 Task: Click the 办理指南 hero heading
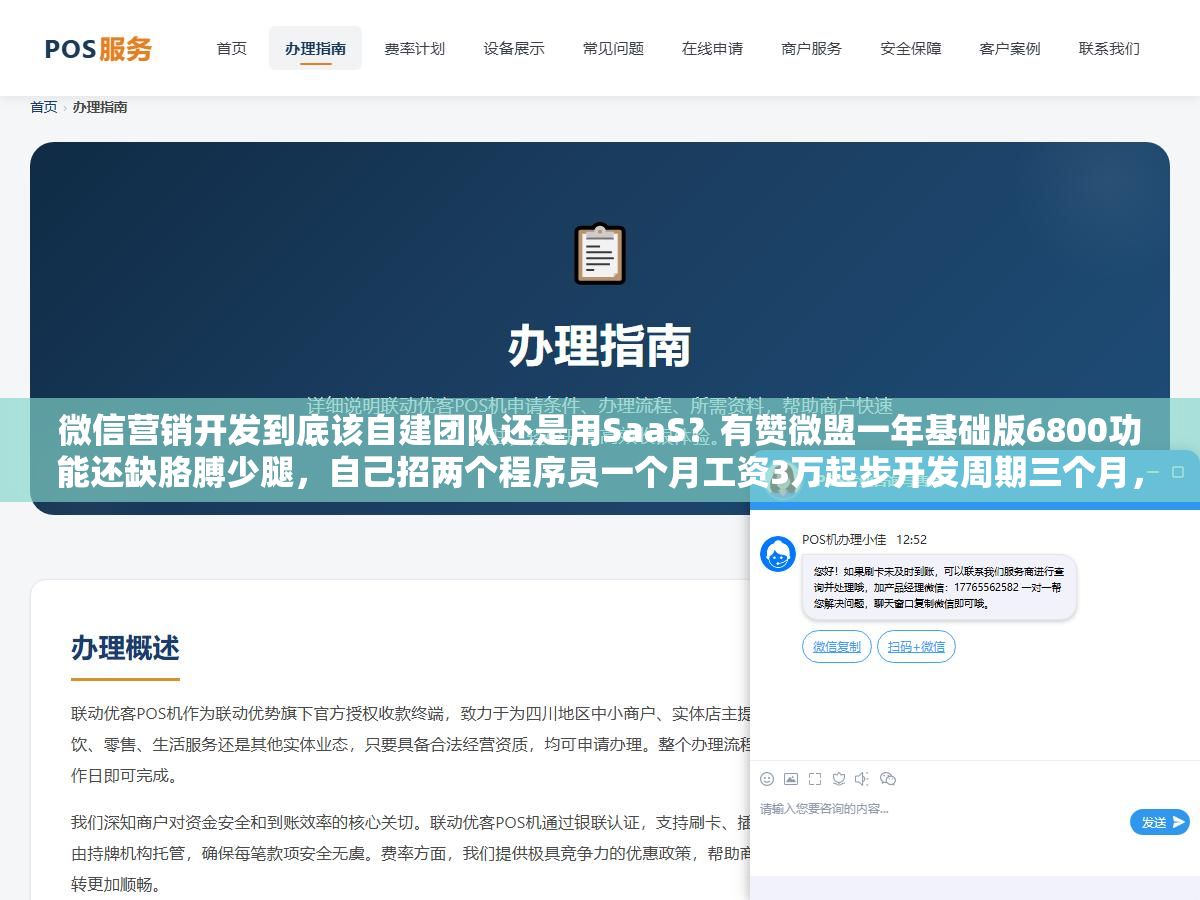point(600,347)
